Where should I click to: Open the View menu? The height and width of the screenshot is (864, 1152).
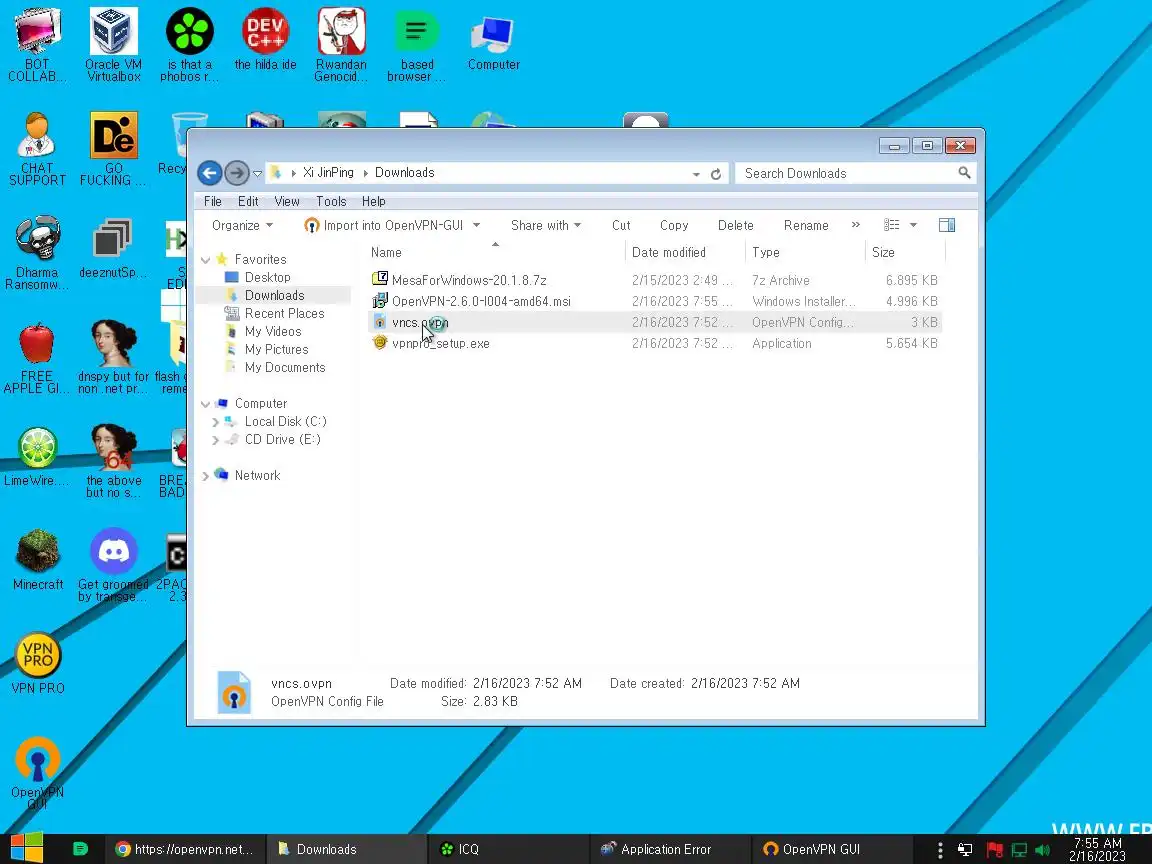tap(287, 201)
